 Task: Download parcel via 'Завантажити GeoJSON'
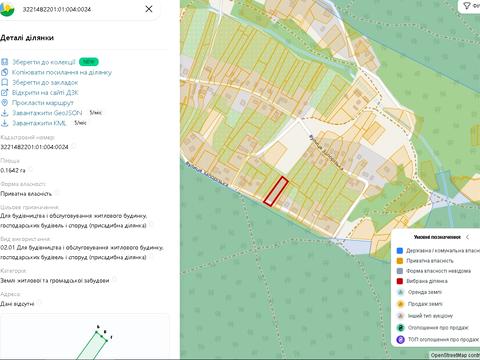[x=47, y=113]
